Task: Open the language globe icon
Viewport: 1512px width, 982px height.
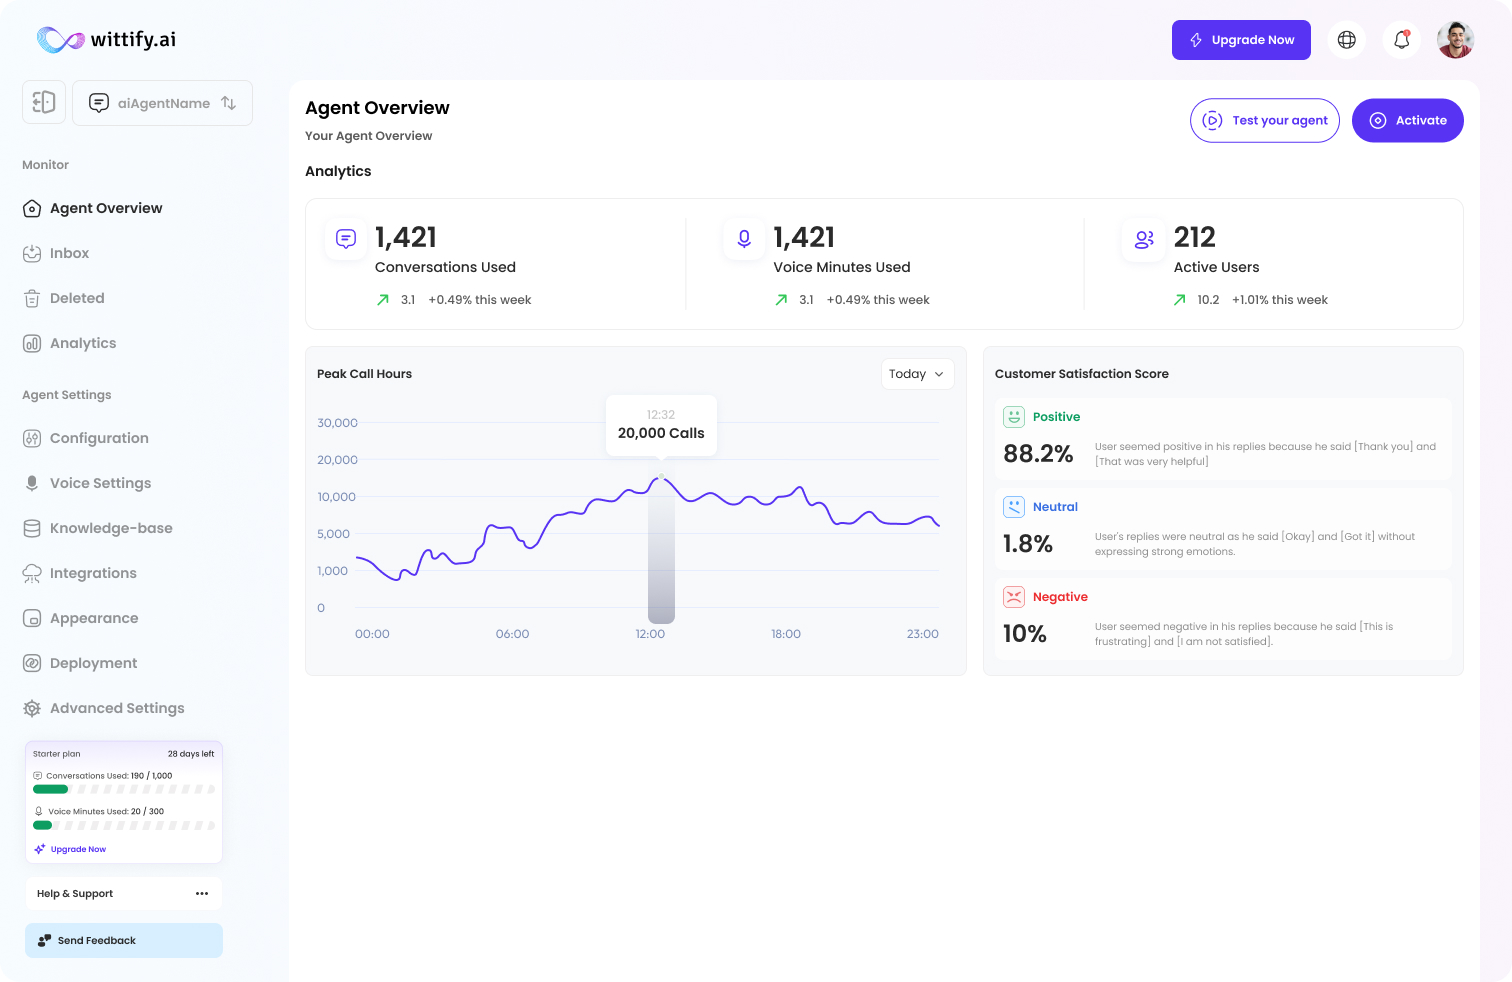Action: [x=1347, y=40]
